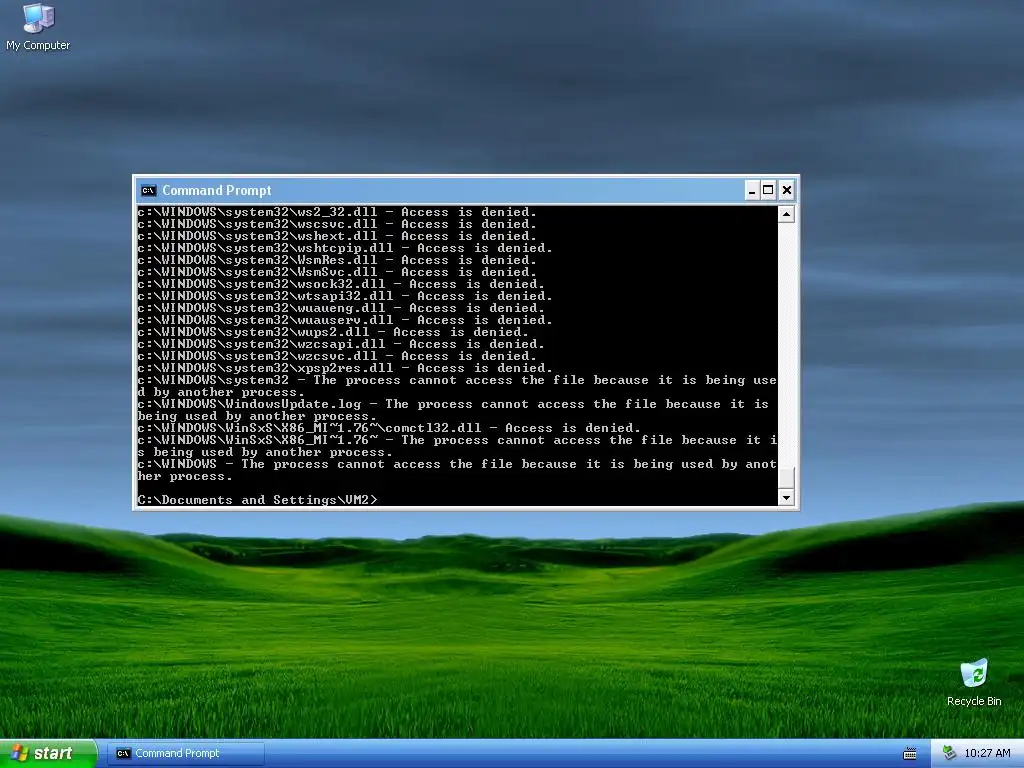
Task: Click the wshtcpip.dll access denied line
Action: 345,248
